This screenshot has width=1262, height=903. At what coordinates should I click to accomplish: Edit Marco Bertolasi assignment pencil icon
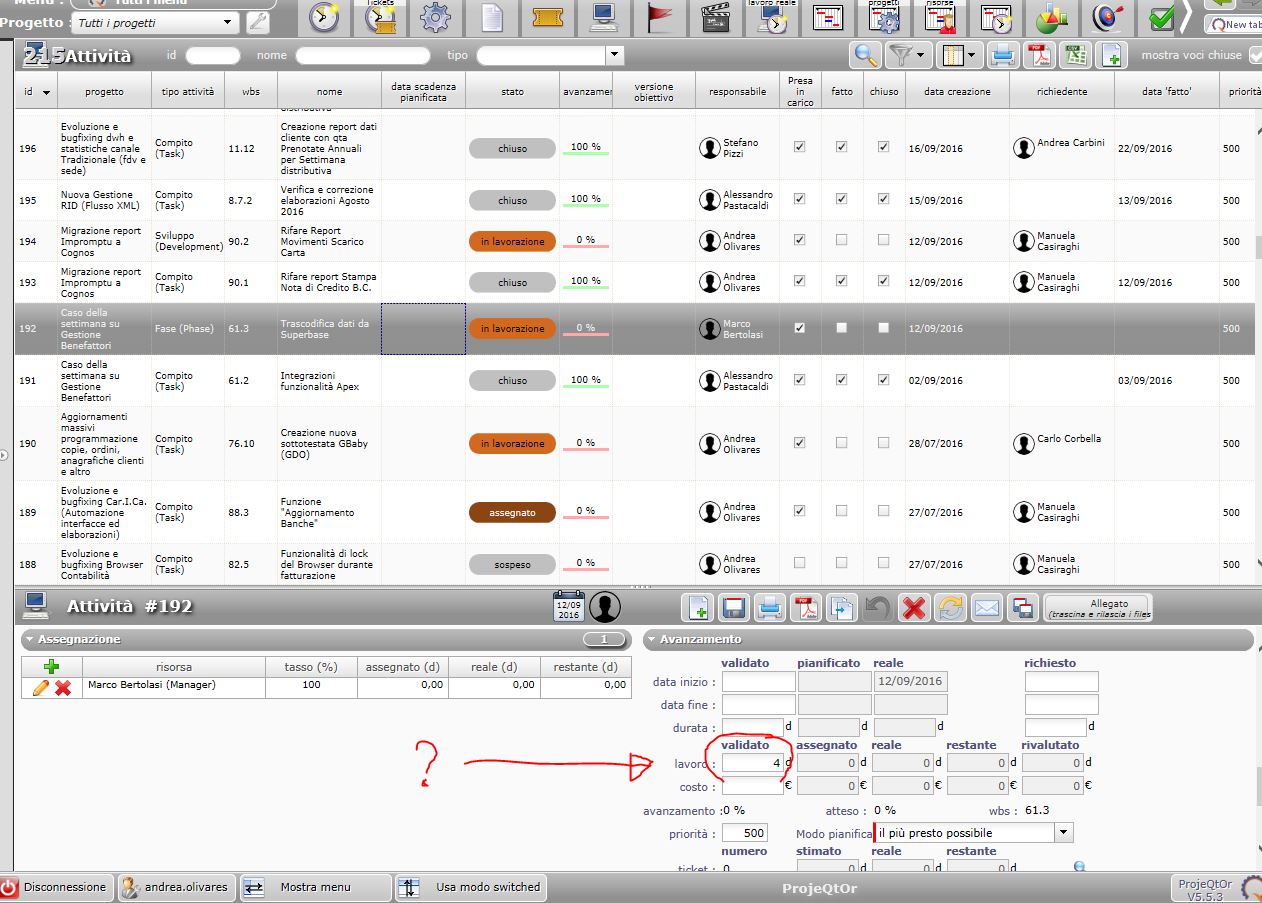[40, 687]
